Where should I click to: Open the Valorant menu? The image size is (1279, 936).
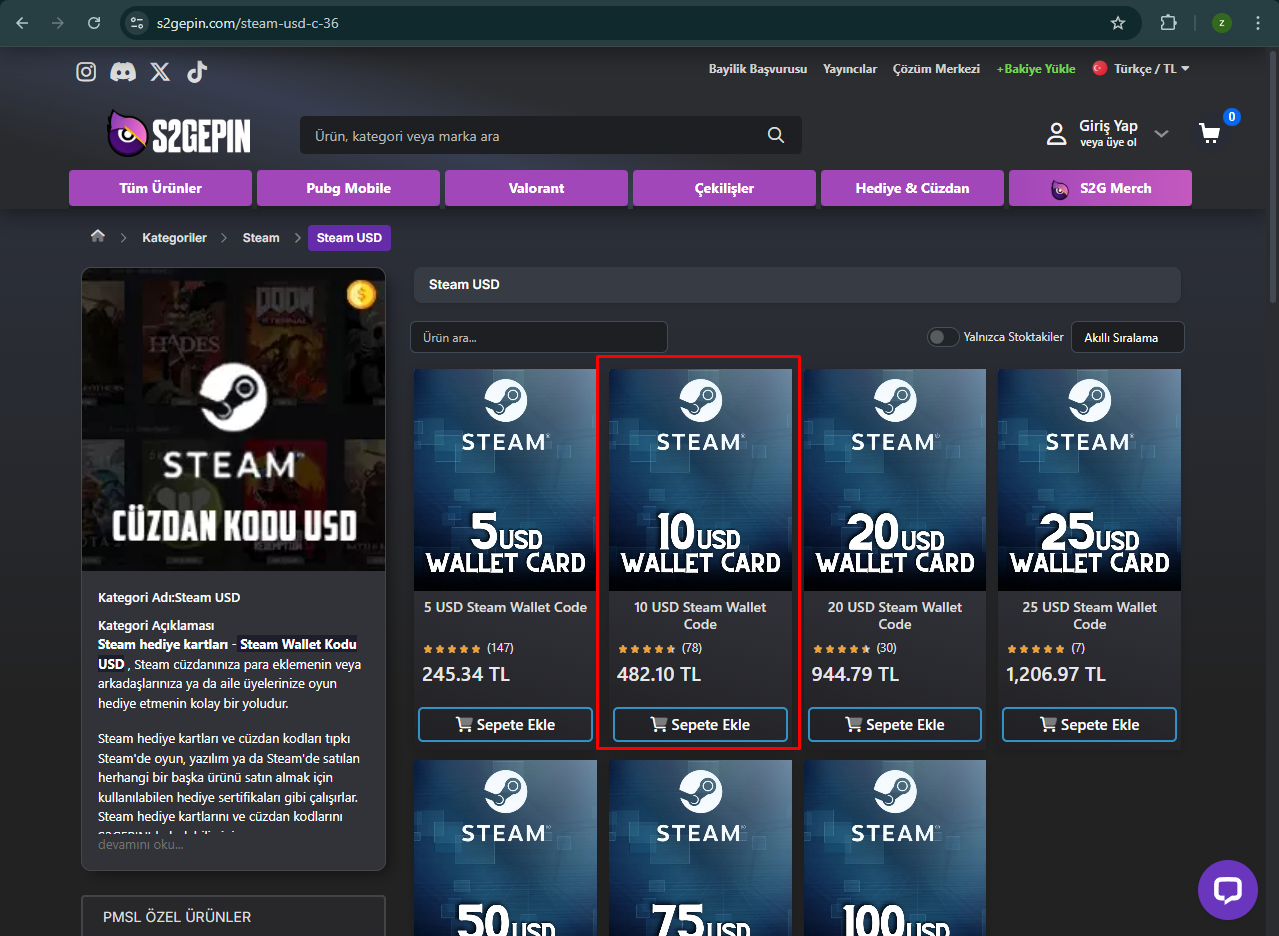pos(536,188)
